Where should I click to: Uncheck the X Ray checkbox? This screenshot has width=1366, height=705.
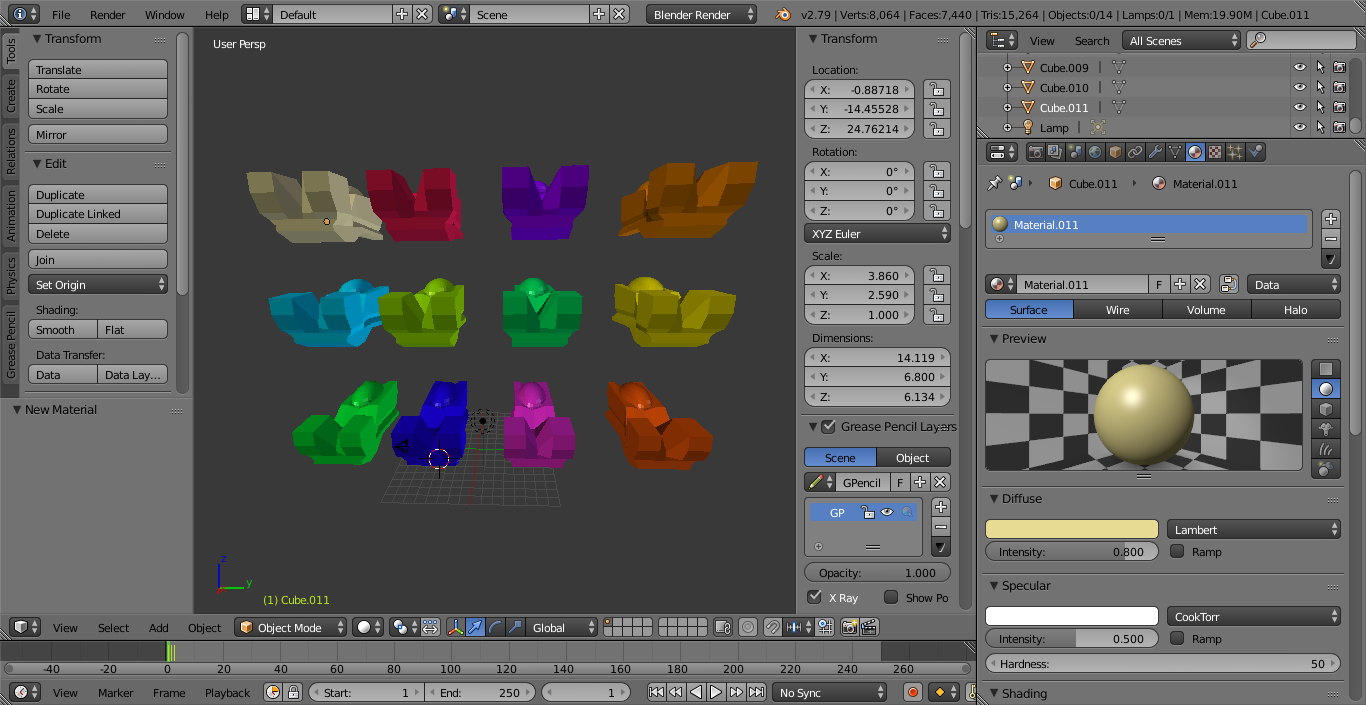click(x=815, y=597)
